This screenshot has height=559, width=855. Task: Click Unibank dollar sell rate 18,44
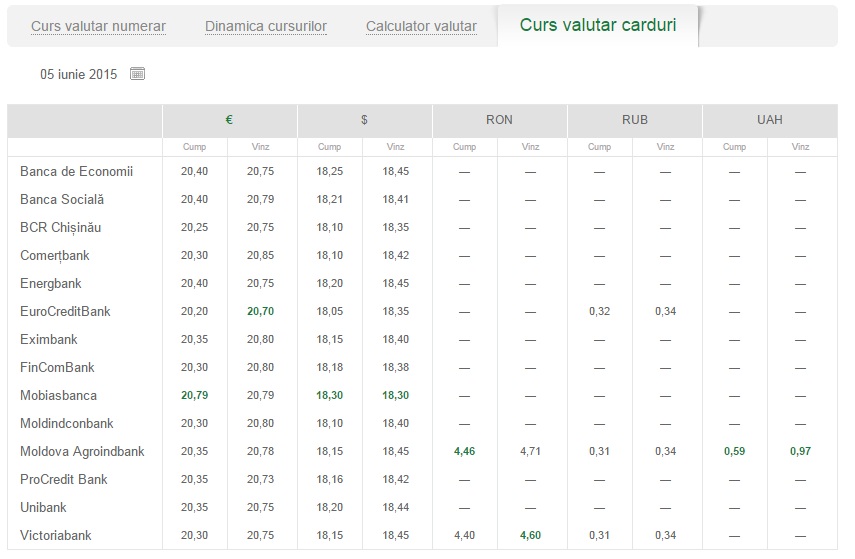point(395,508)
